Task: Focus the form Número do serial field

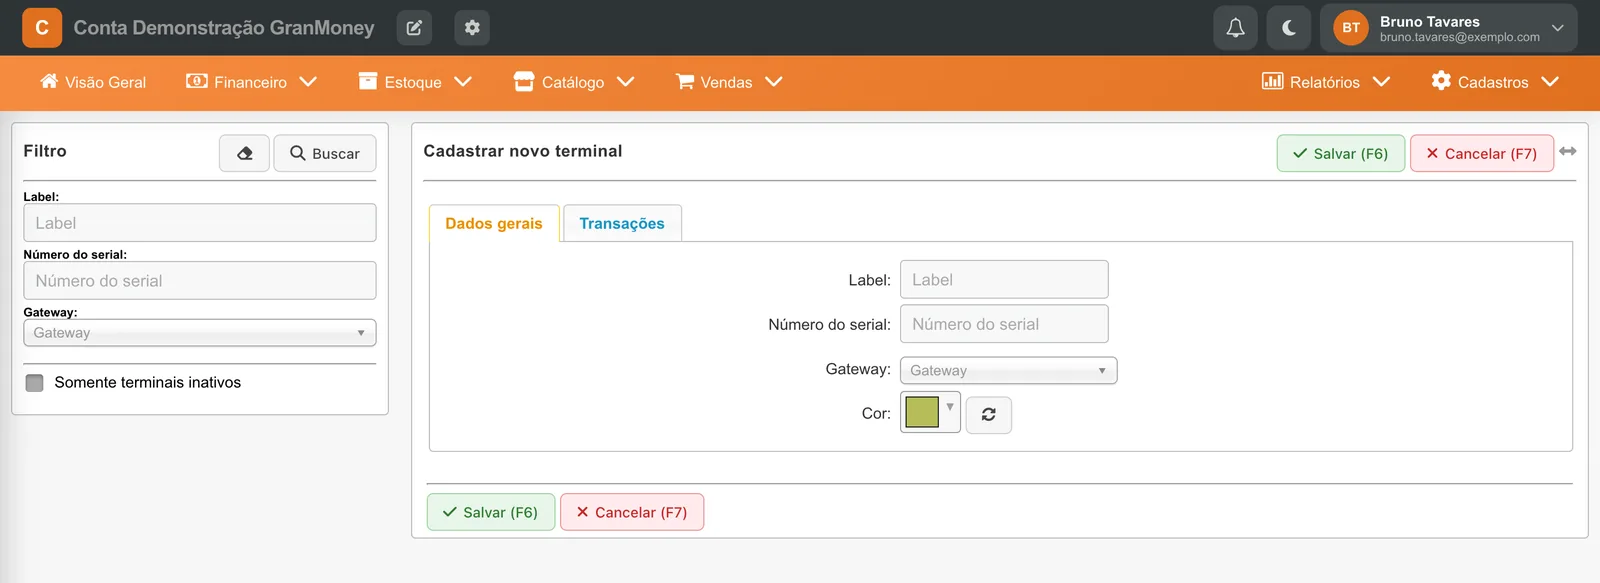Action: (1004, 324)
